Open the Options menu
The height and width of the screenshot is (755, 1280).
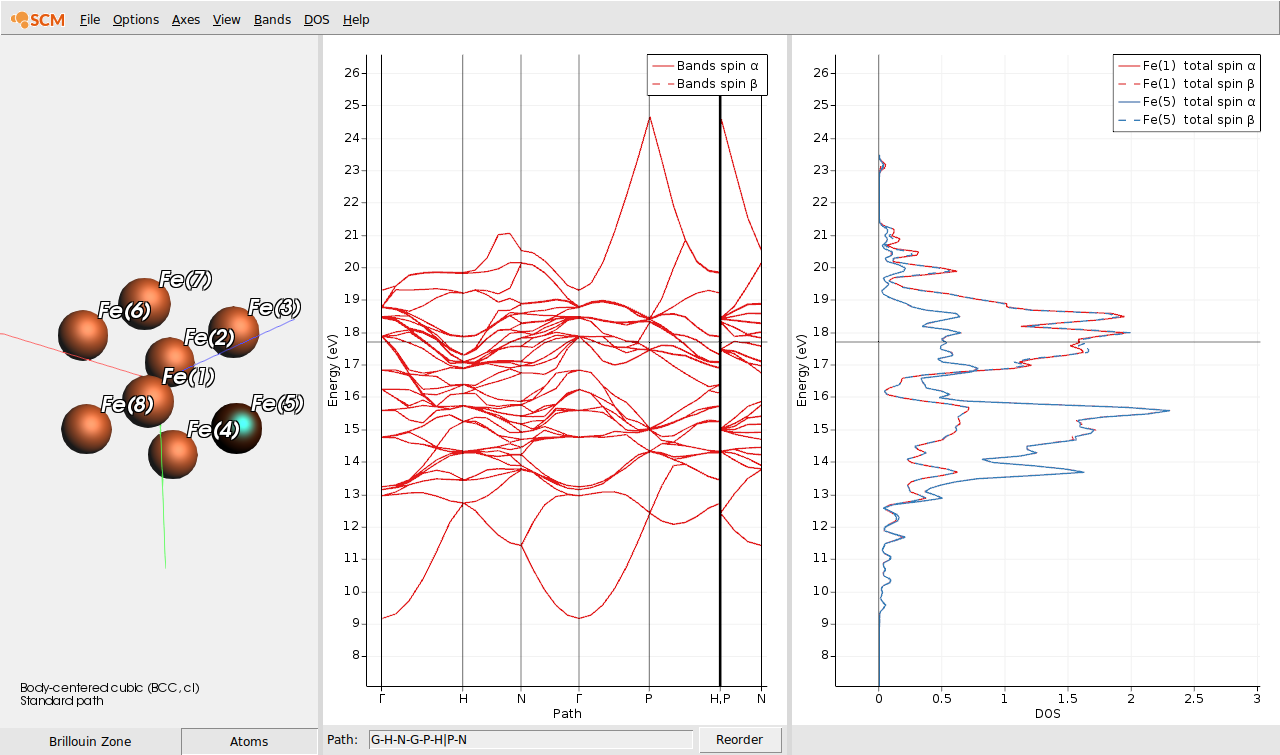135,19
